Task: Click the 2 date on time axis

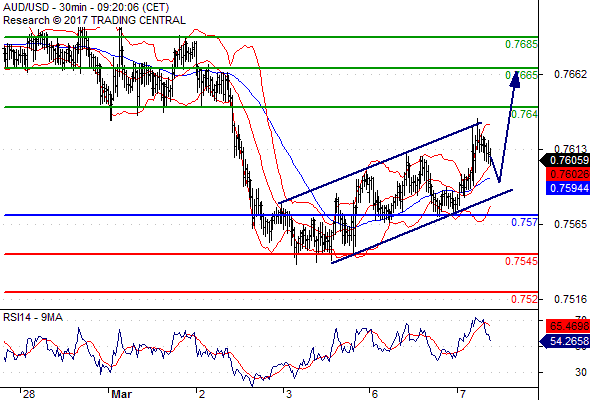Action: point(202,394)
